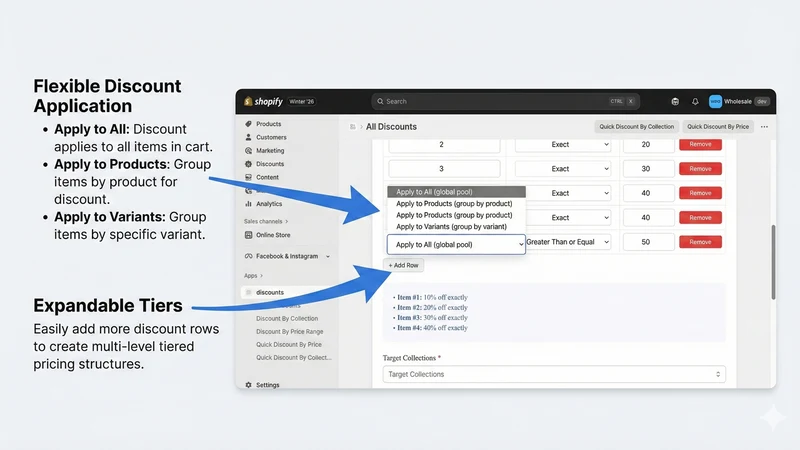Open the Analytics bar-chart icon
The image size is (800, 450).
pyautogui.click(x=248, y=204)
